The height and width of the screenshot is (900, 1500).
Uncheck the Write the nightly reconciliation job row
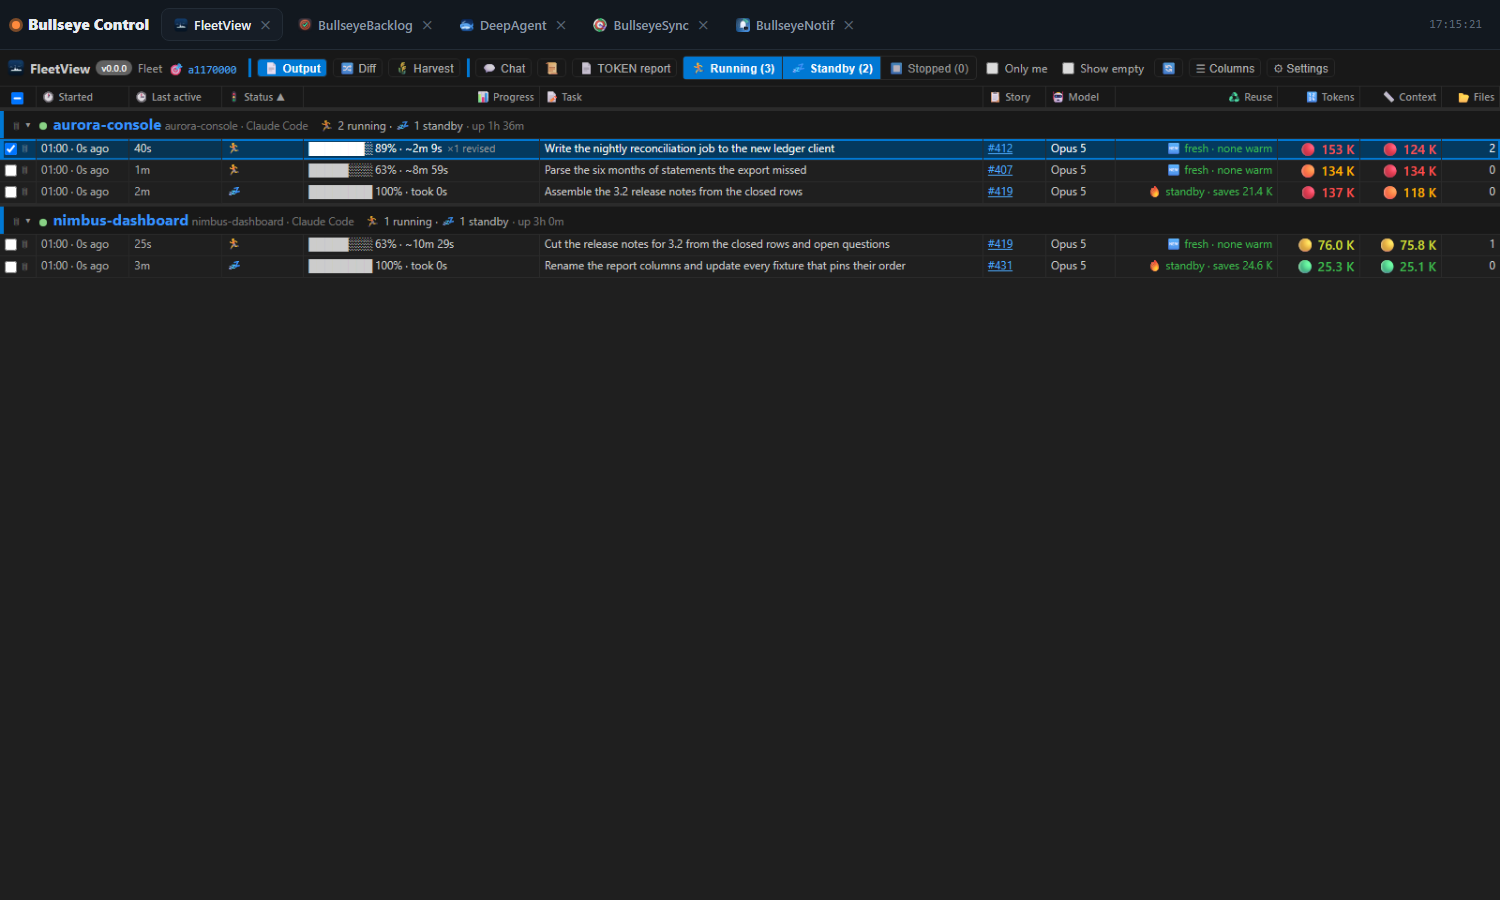11,149
